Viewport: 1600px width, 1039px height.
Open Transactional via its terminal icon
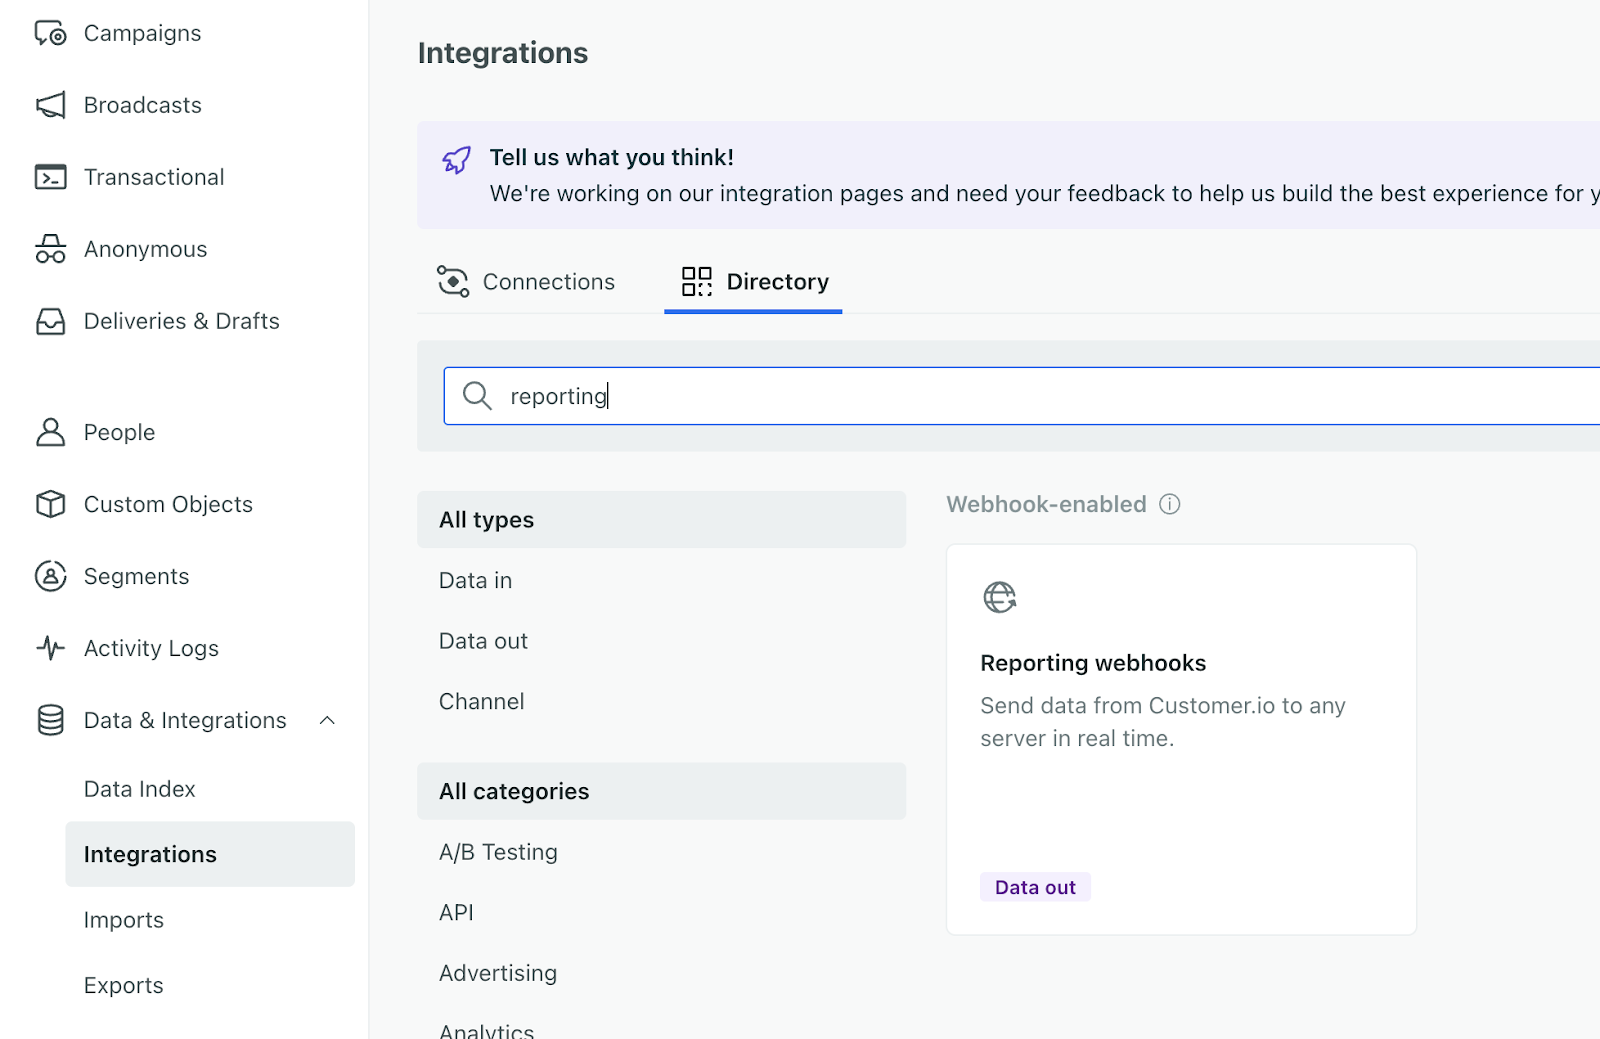(x=48, y=176)
